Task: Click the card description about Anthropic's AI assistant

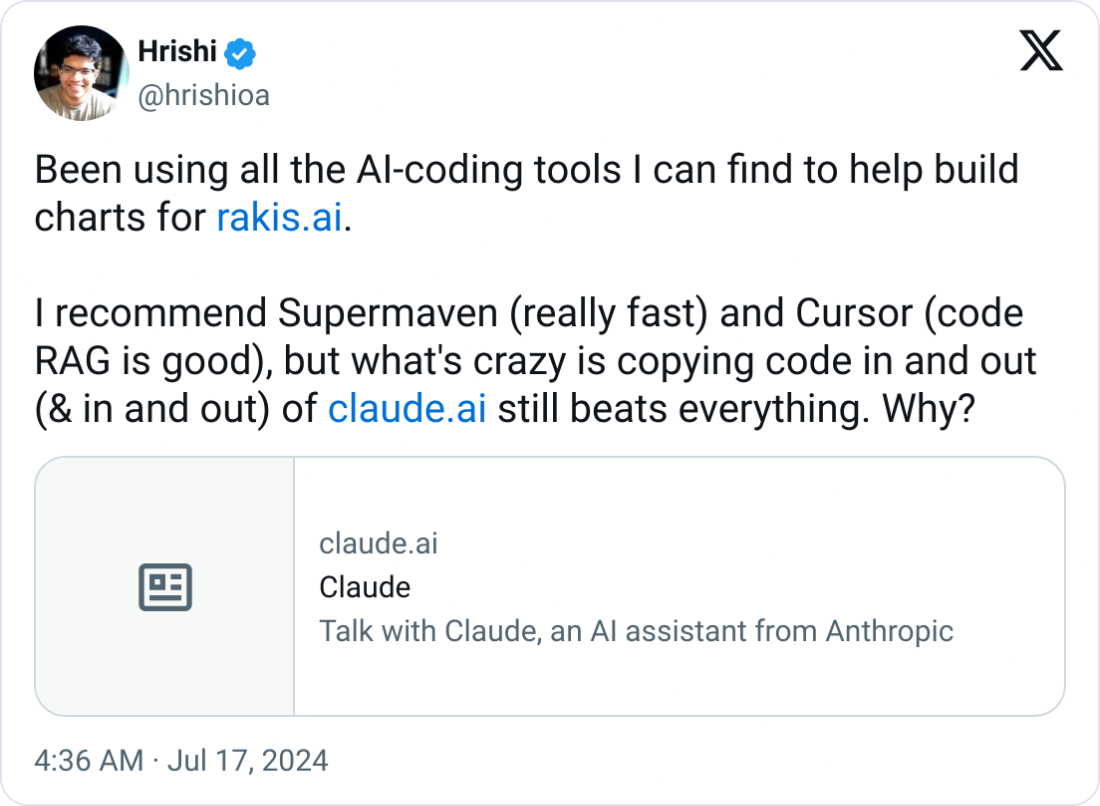Action: (x=635, y=631)
